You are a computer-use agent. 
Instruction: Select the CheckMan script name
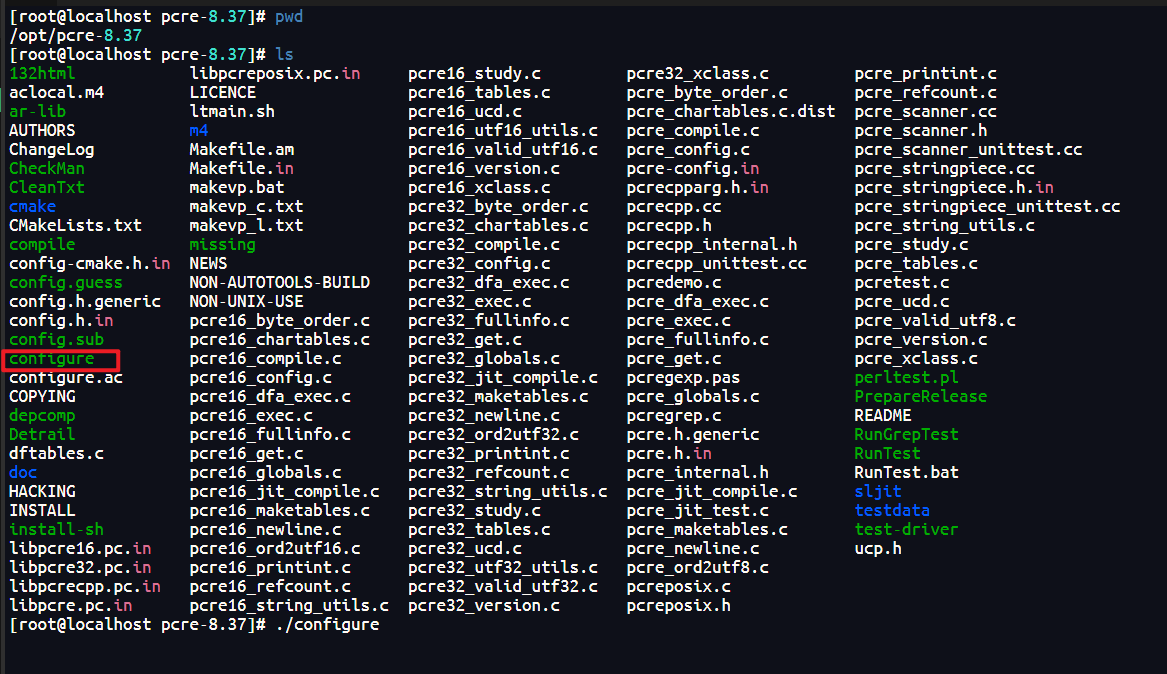tap(47, 168)
